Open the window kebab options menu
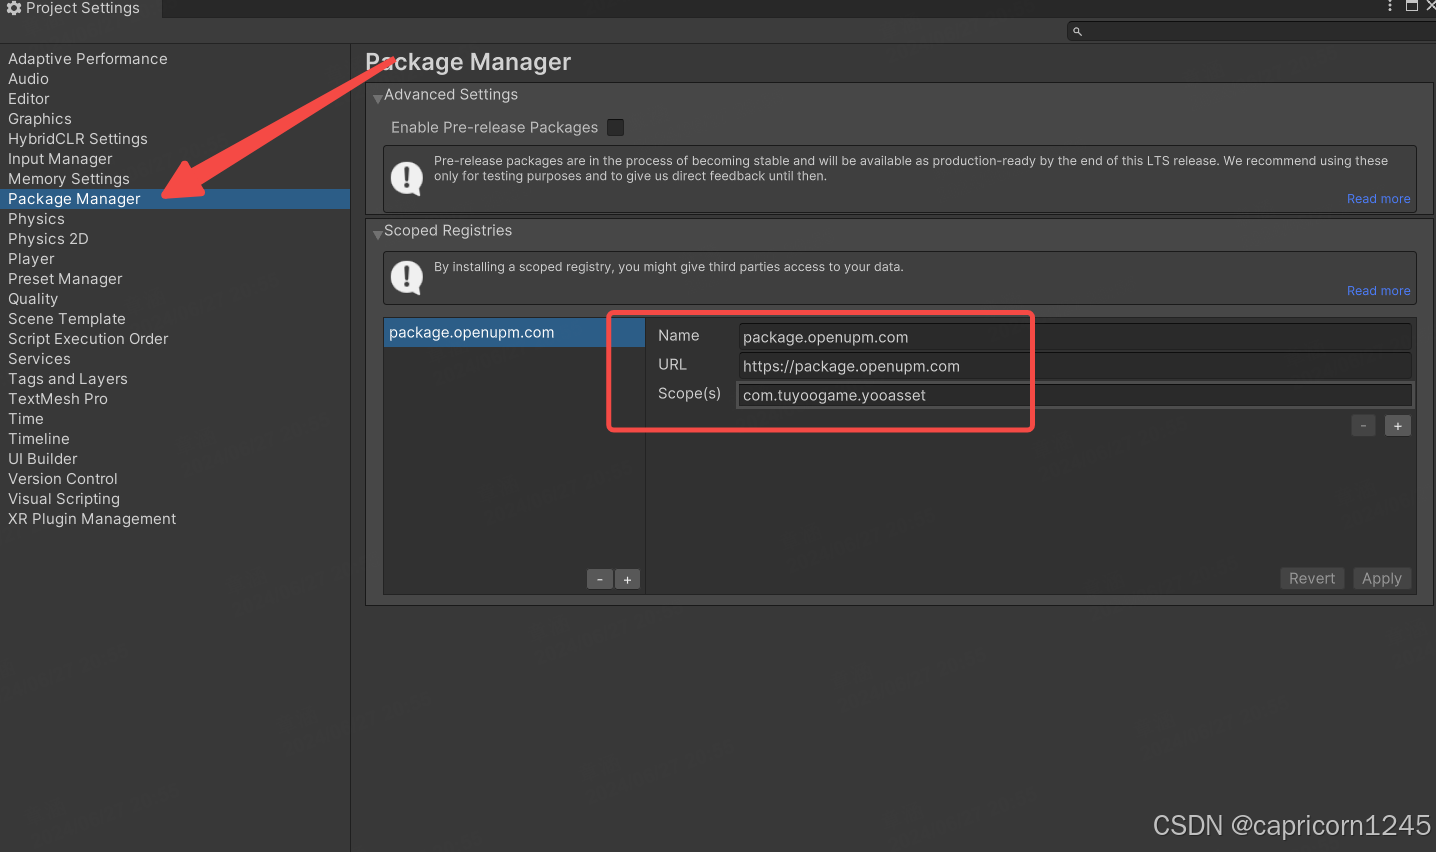The image size is (1436, 852). (1389, 6)
